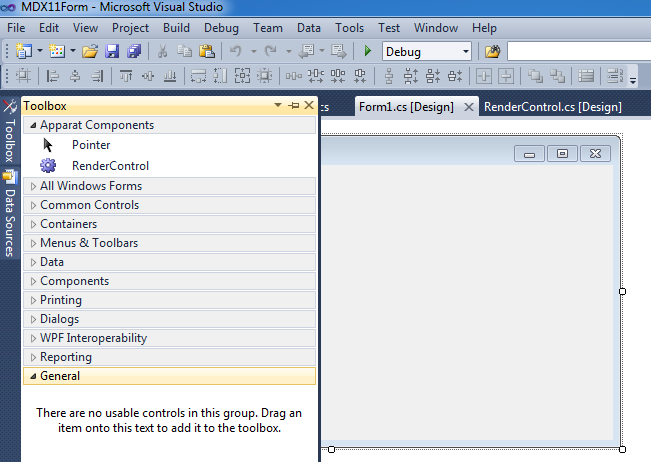Image resolution: width=651 pixels, height=462 pixels.
Task: Expand the Menus & Toolbars group
Action: (x=33, y=244)
